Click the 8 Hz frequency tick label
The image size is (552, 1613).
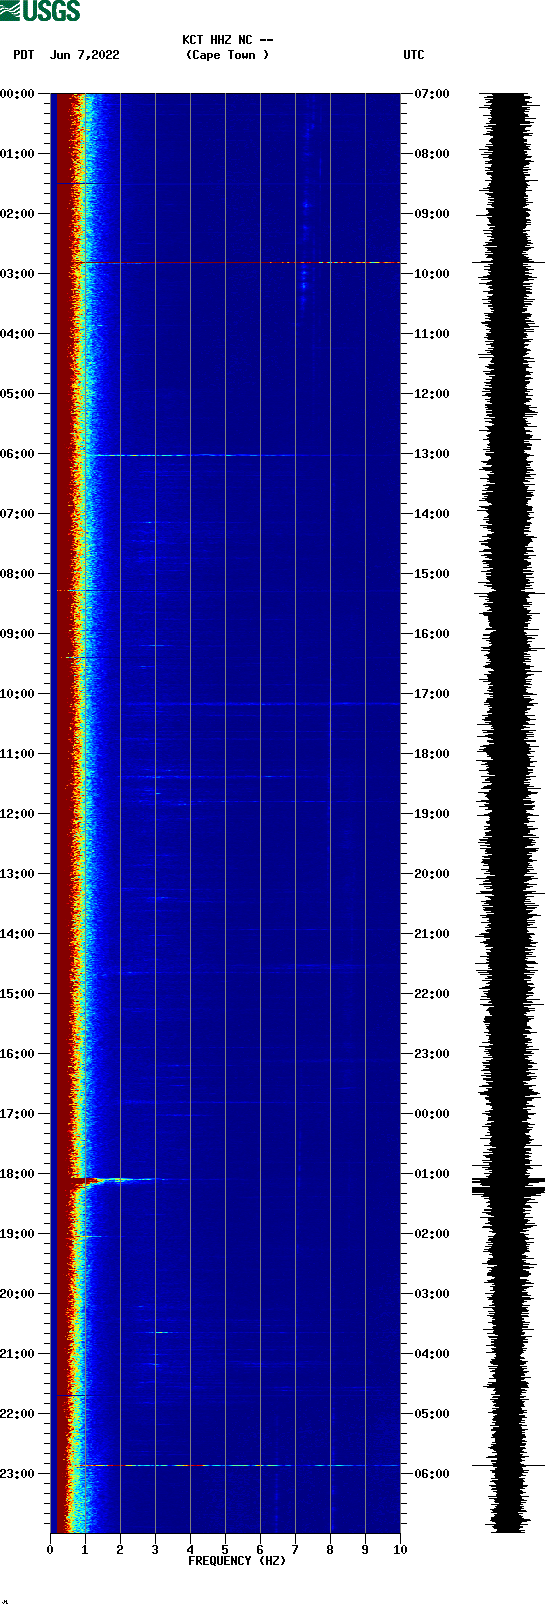[330, 1550]
